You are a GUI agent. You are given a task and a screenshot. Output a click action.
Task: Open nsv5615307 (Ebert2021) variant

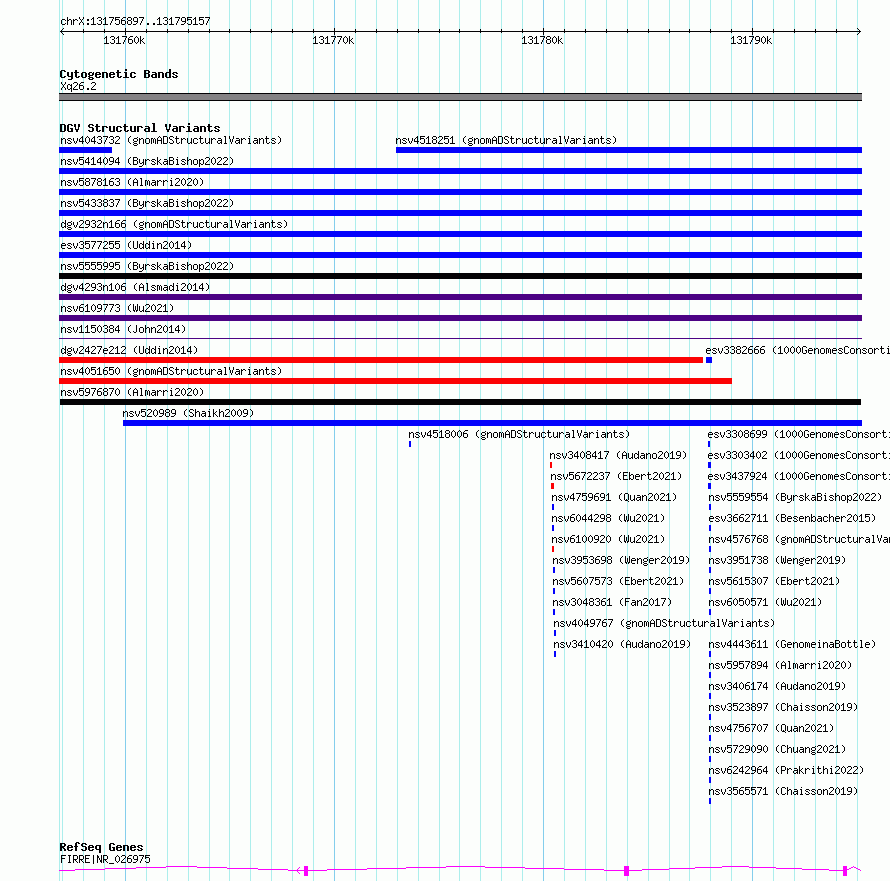[774, 581]
